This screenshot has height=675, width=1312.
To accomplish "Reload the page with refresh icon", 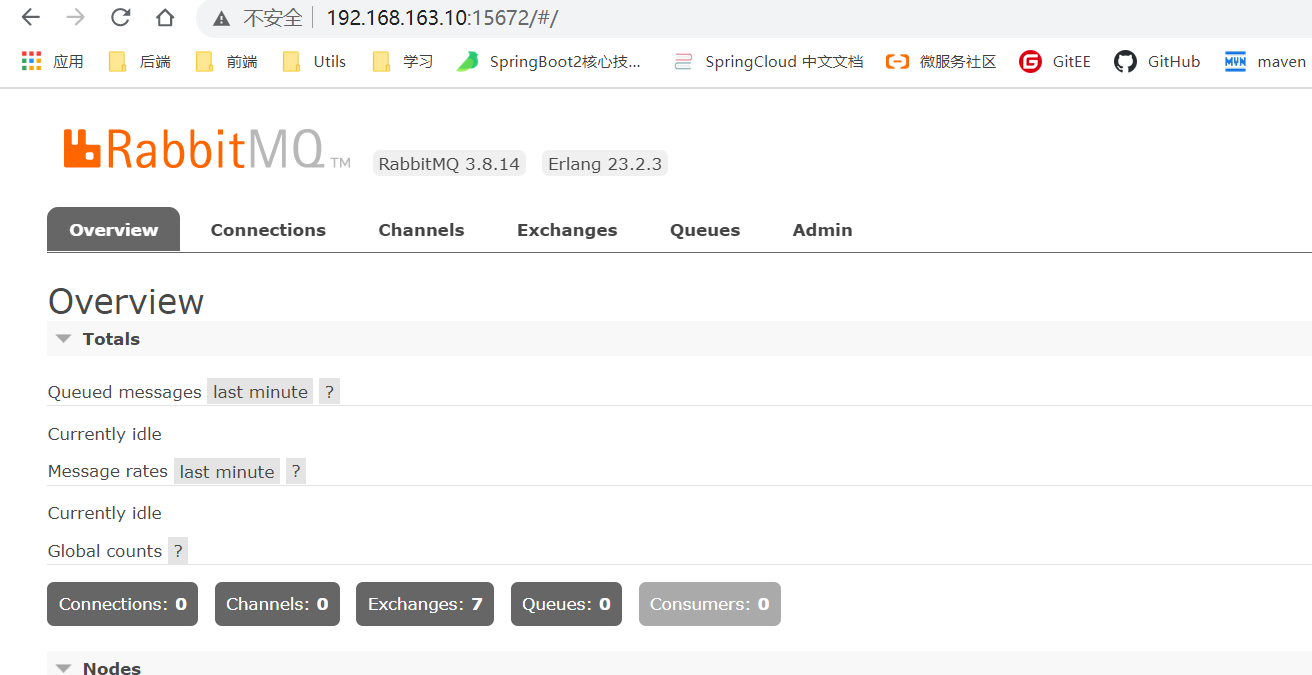I will point(121,17).
